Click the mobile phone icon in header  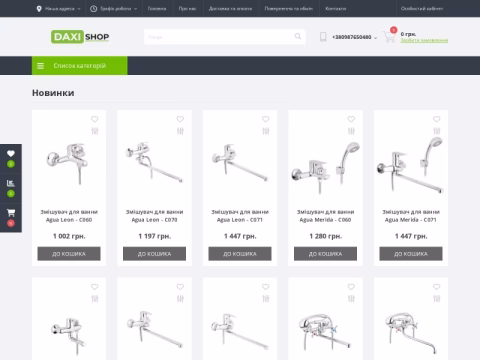[x=323, y=37]
